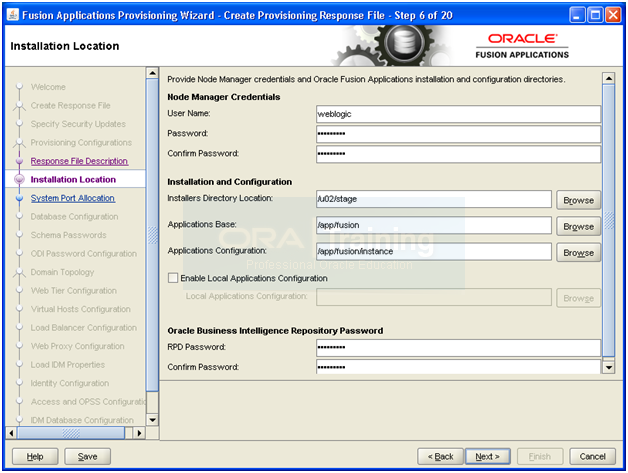Enable Local Applications Configuration checkbox
628x473 pixels.
pyautogui.click(x=173, y=278)
